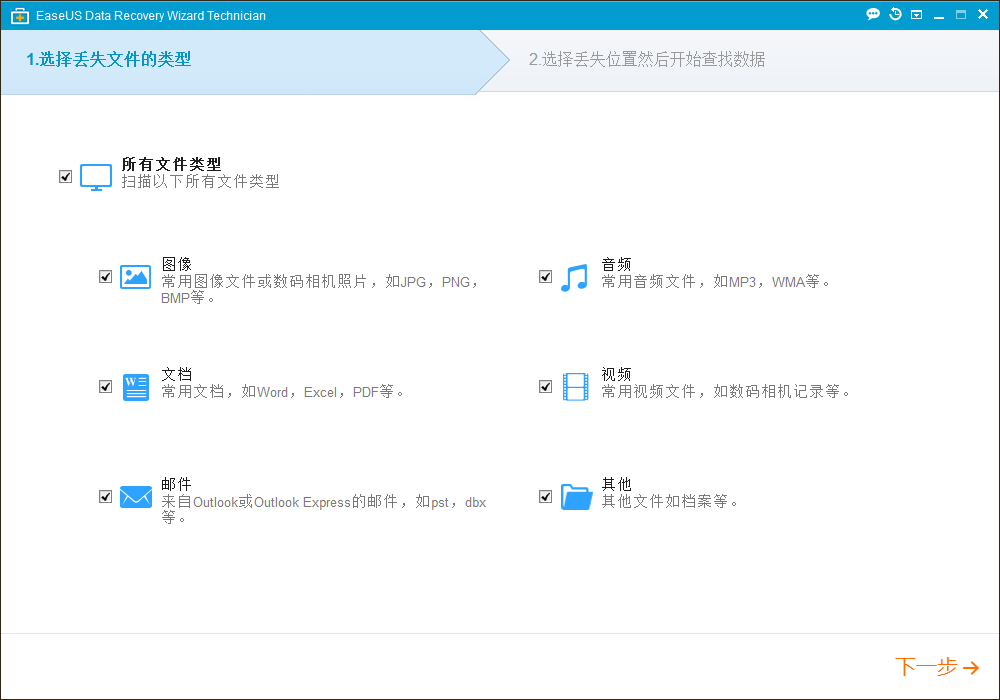Click the image (图像) picture icon
The width and height of the screenshot is (1000, 700).
coord(135,277)
